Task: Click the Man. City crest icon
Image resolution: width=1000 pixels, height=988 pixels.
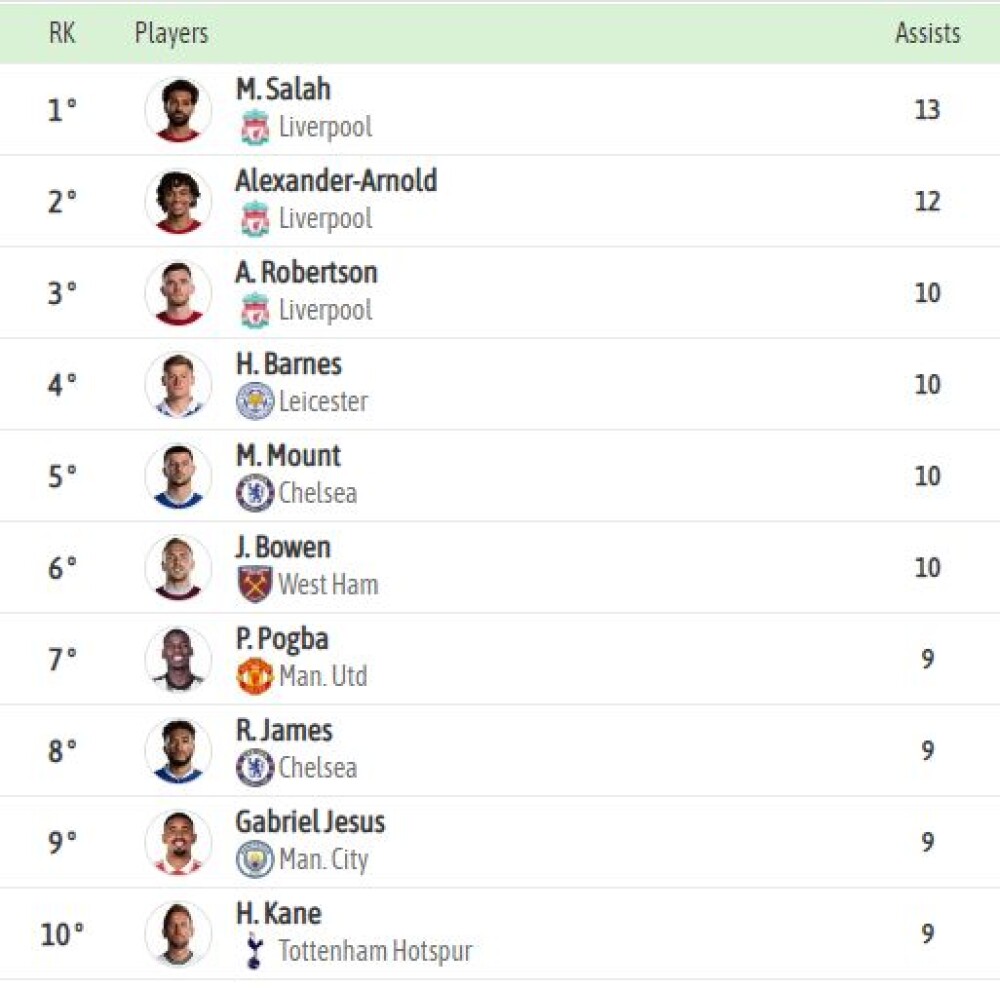Action: click(x=255, y=859)
